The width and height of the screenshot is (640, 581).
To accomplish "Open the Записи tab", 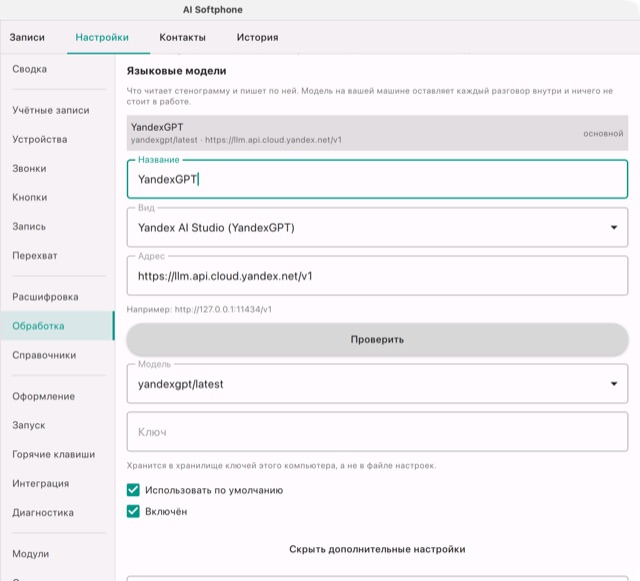I will click(27, 37).
